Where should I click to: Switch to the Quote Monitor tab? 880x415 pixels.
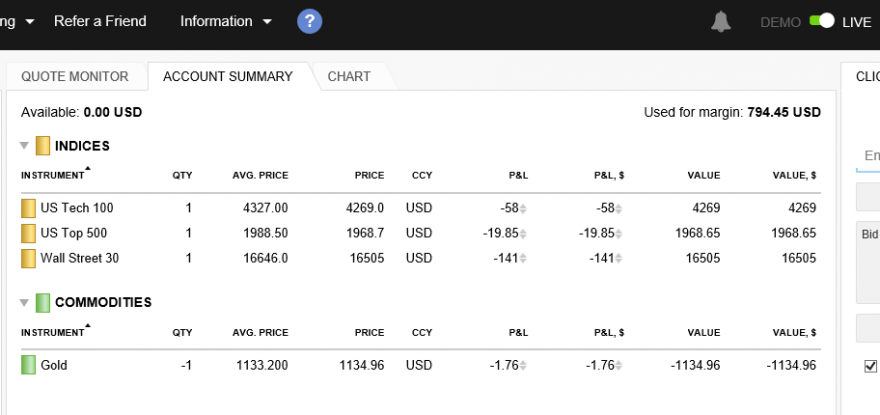coord(75,76)
